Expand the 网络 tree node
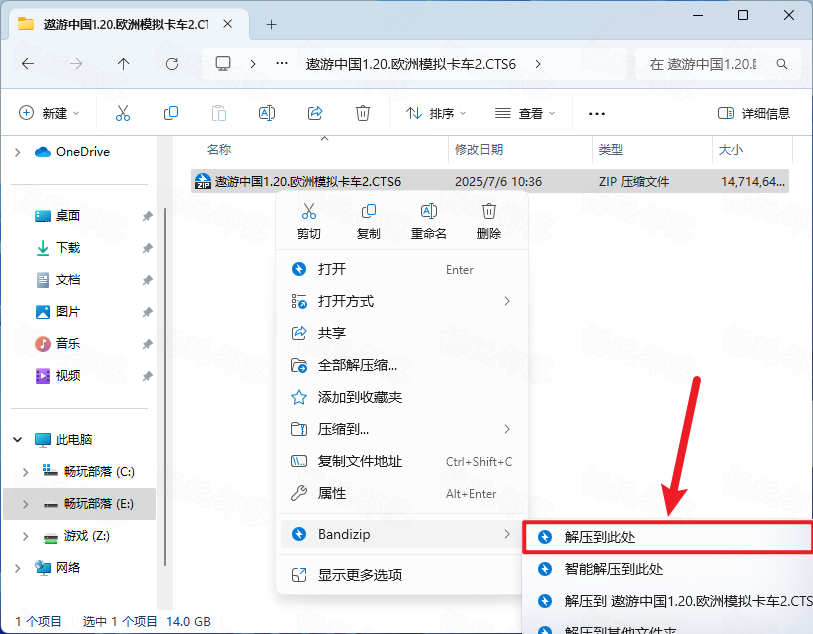Image resolution: width=813 pixels, height=634 pixels. 18,568
